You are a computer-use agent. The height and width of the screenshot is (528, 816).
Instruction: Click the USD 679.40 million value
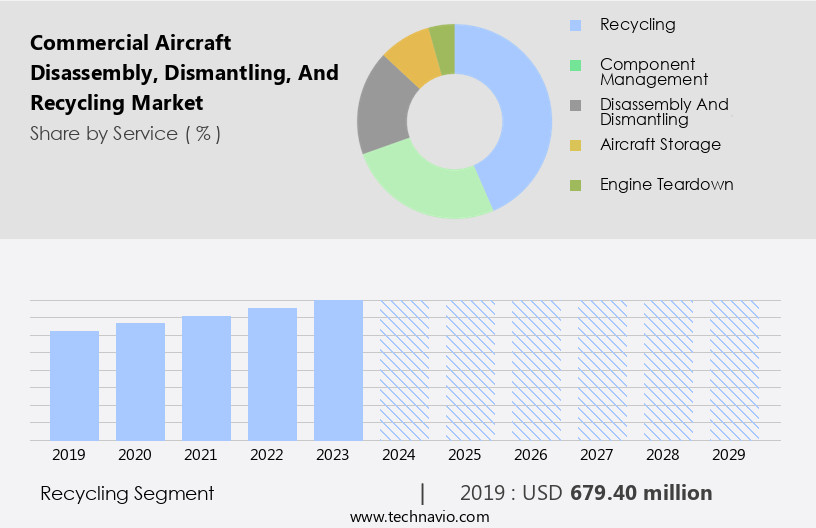tap(617, 493)
